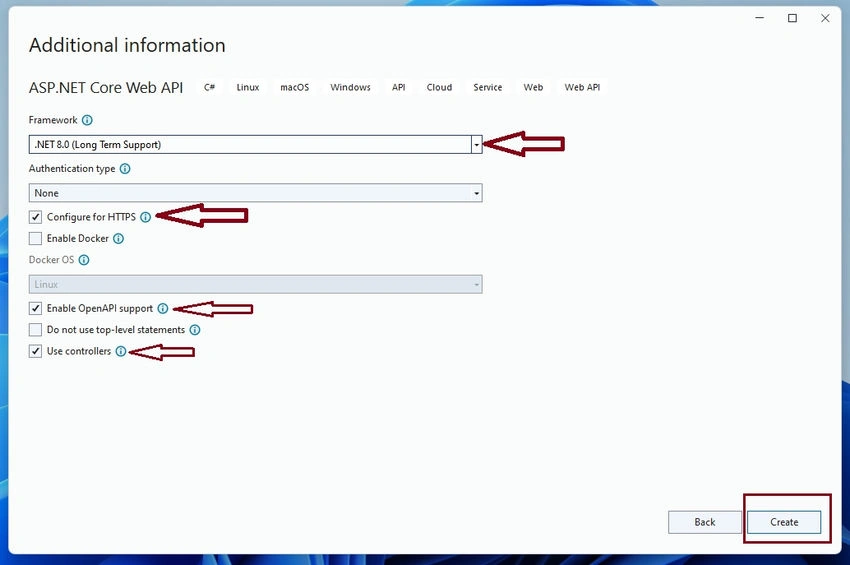Click the C# tag
The image size is (850, 565).
[x=209, y=87]
